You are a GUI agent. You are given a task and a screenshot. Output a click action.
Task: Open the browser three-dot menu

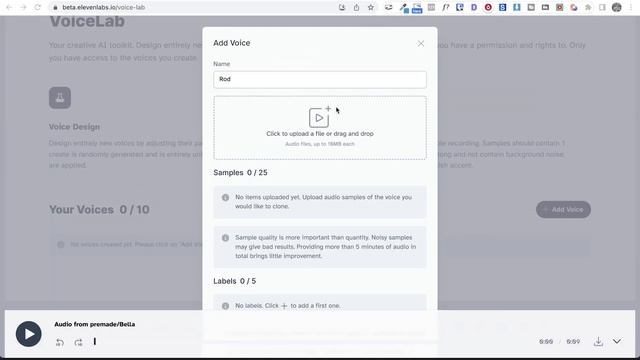pos(631,7)
